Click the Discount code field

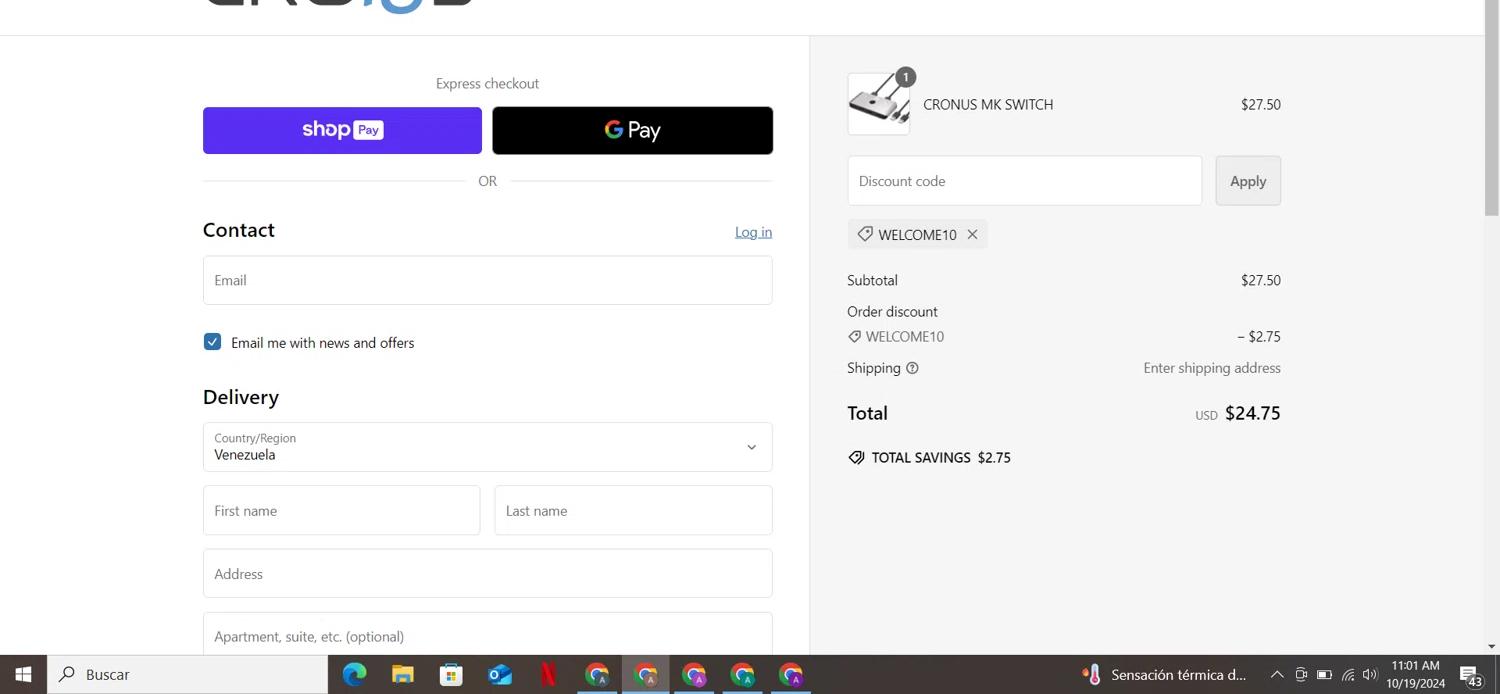(x=1024, y=181)
